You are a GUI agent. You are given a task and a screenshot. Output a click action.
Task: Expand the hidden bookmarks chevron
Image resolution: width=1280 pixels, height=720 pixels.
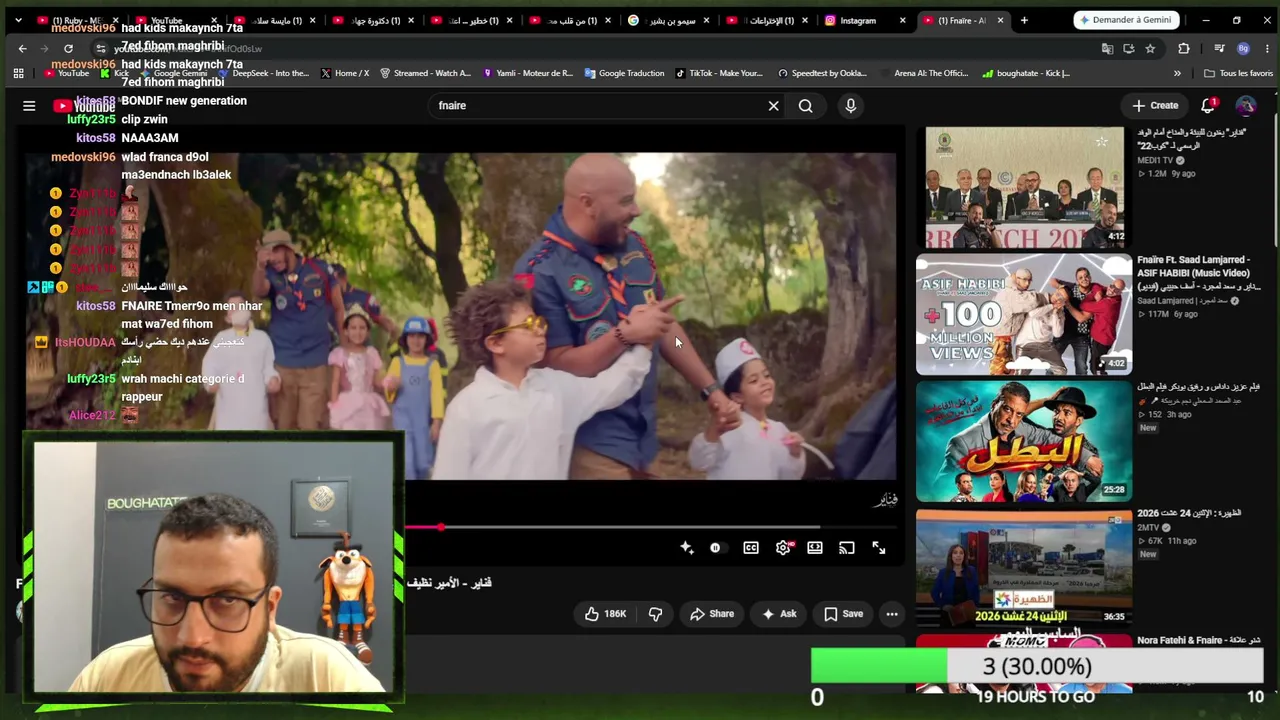tap(1177, 73)
